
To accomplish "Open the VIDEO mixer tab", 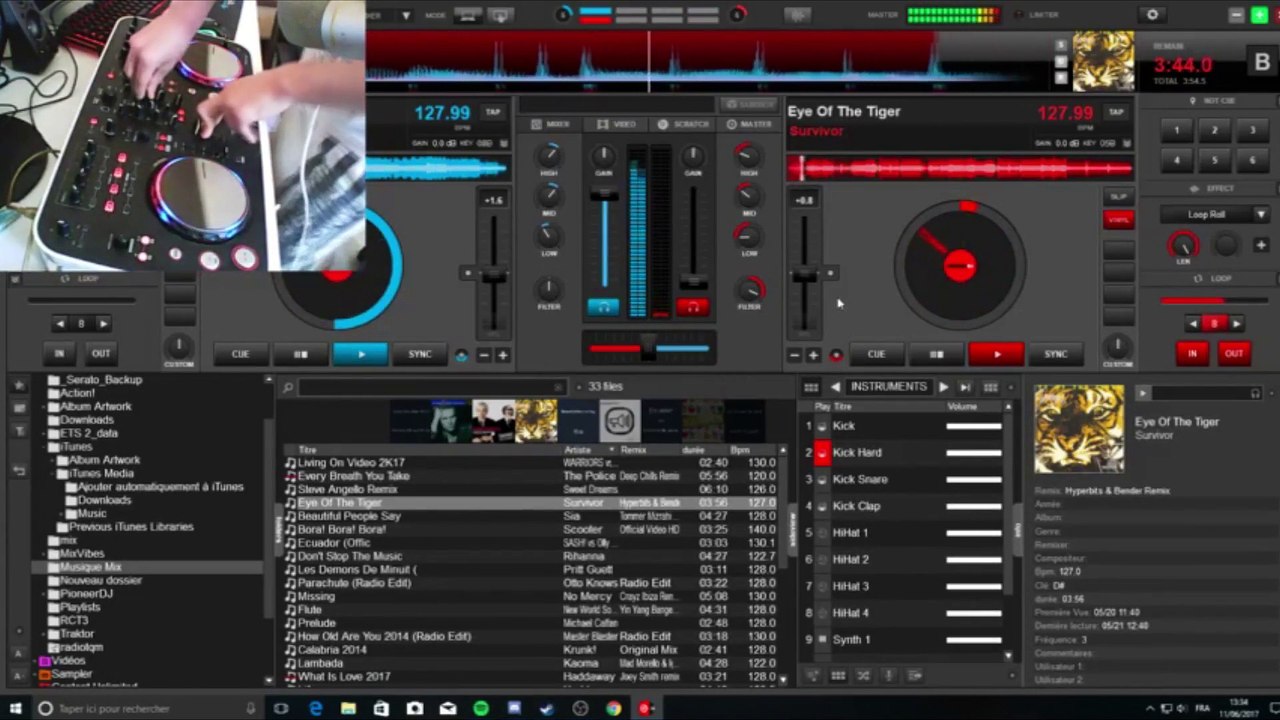I will click(x=617, y=124).
